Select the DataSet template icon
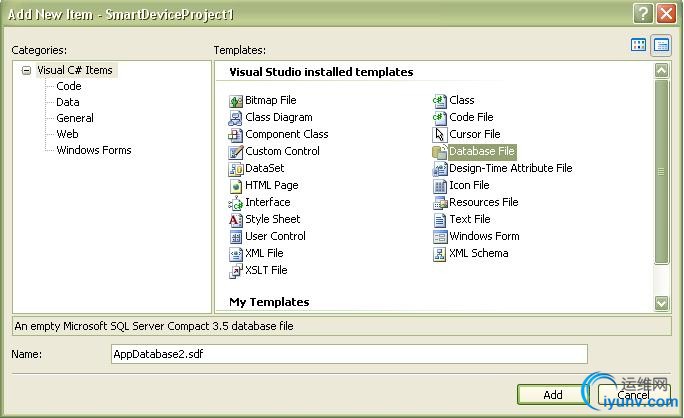This screenshot has height=418, width=684. [236, 169]
